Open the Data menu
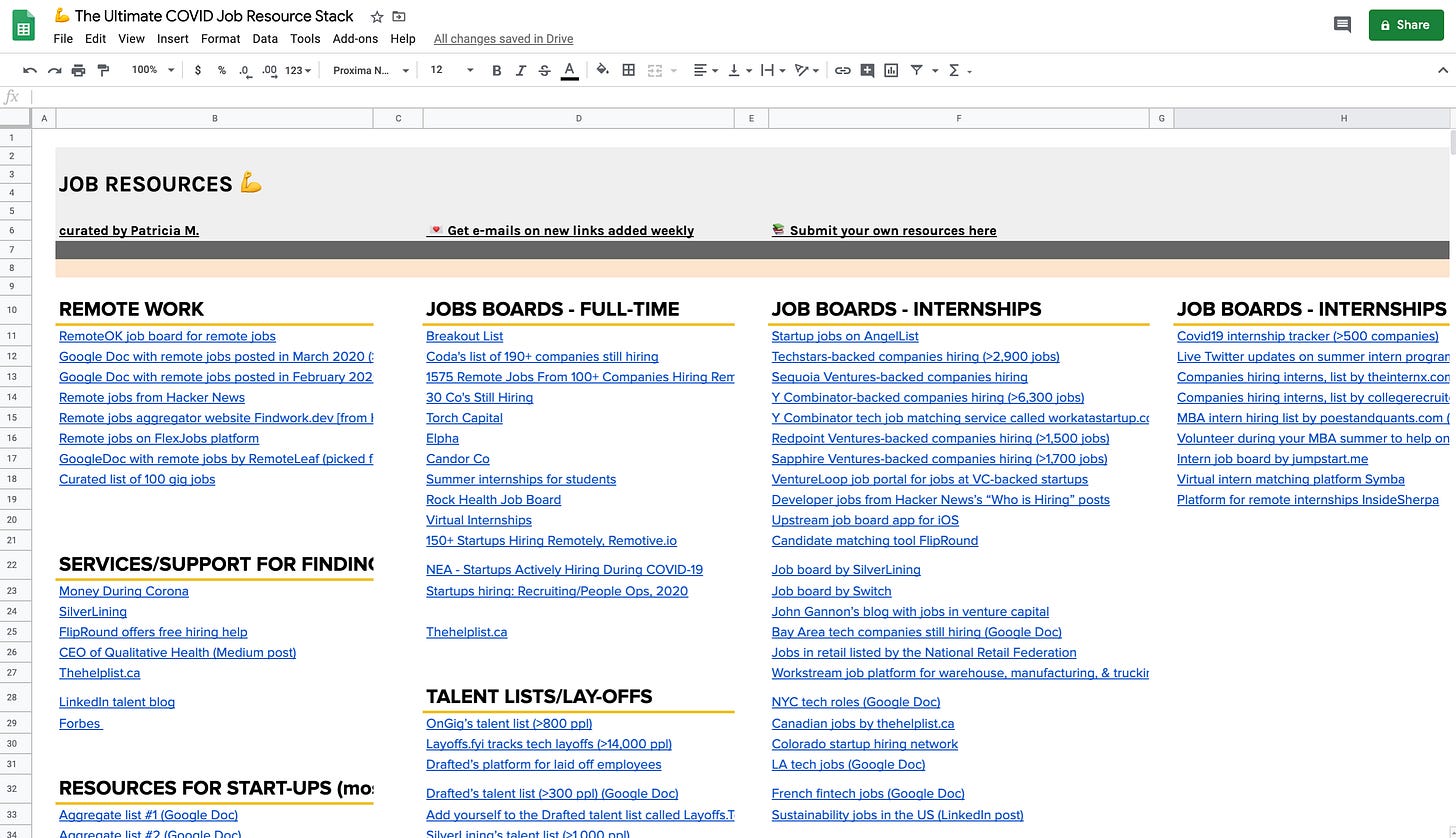This screenshot has width=1456, height=838. (x=265, y=39)
